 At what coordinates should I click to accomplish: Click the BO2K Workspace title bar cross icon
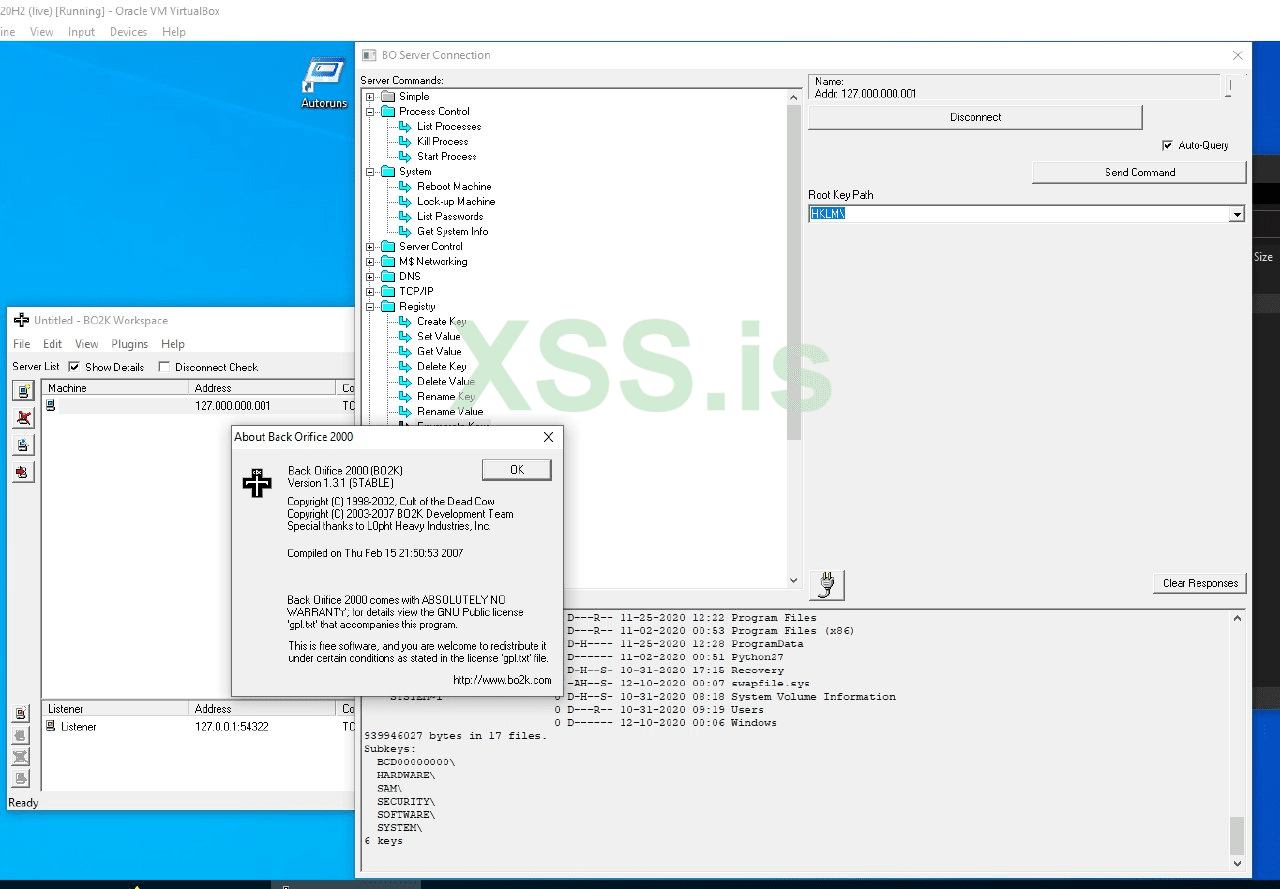21,320
